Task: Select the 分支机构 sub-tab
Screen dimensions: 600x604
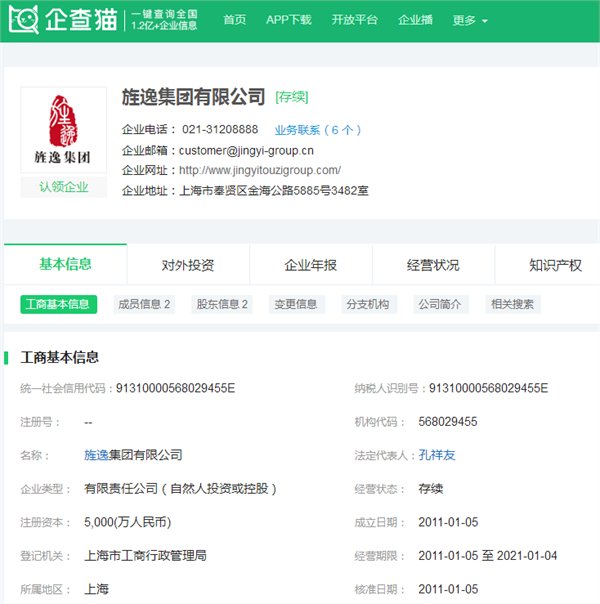Action: [x=368, y=304]
